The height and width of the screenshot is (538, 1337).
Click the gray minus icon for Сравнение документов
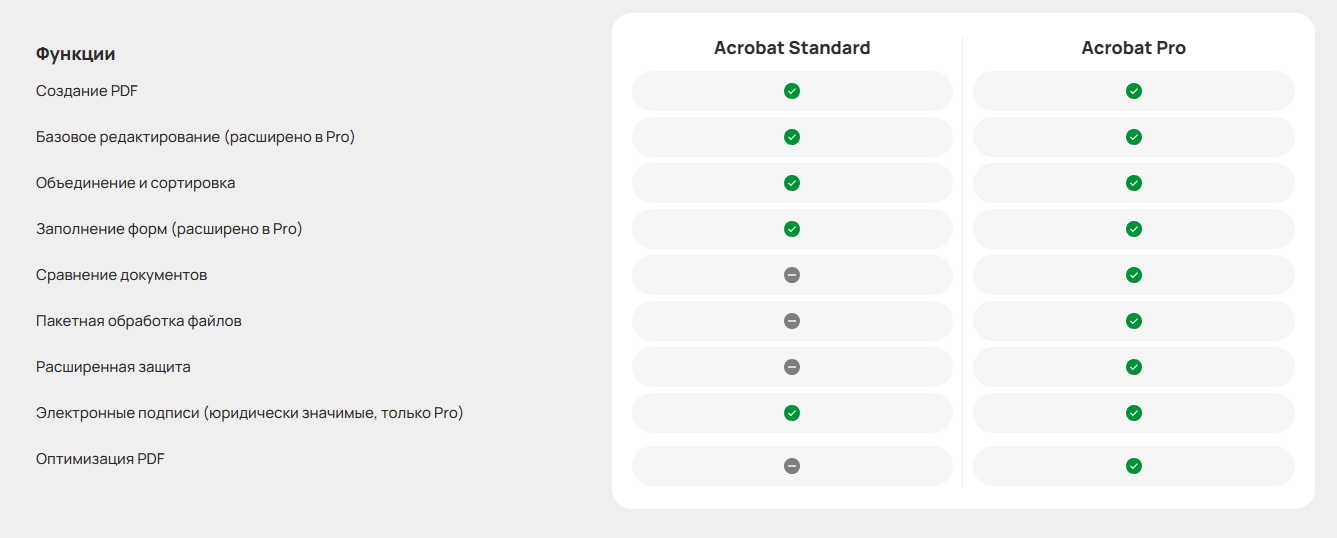792,275
